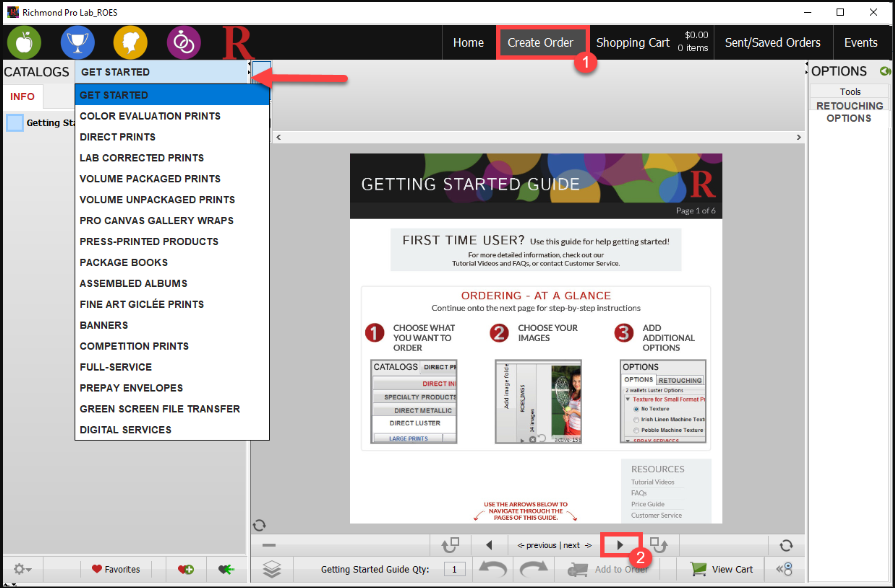This screenshot has width=895, height=588.
Task: Click the Getting Started Guide quantity field
Action: tap(454, 569)
